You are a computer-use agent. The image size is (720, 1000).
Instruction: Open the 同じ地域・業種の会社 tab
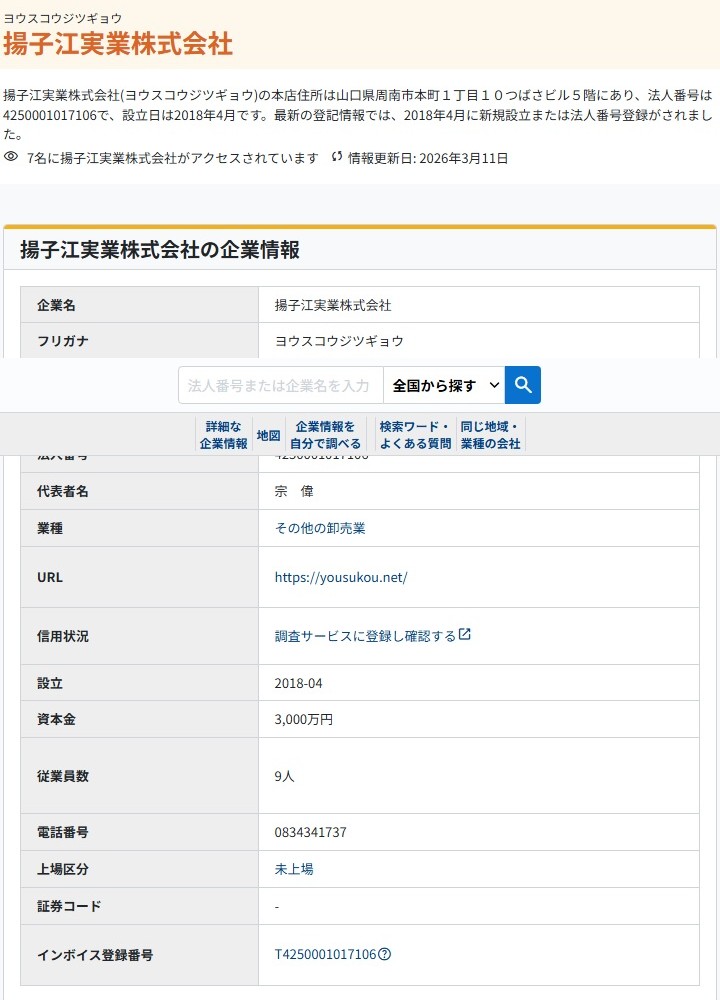click(490, 435)
